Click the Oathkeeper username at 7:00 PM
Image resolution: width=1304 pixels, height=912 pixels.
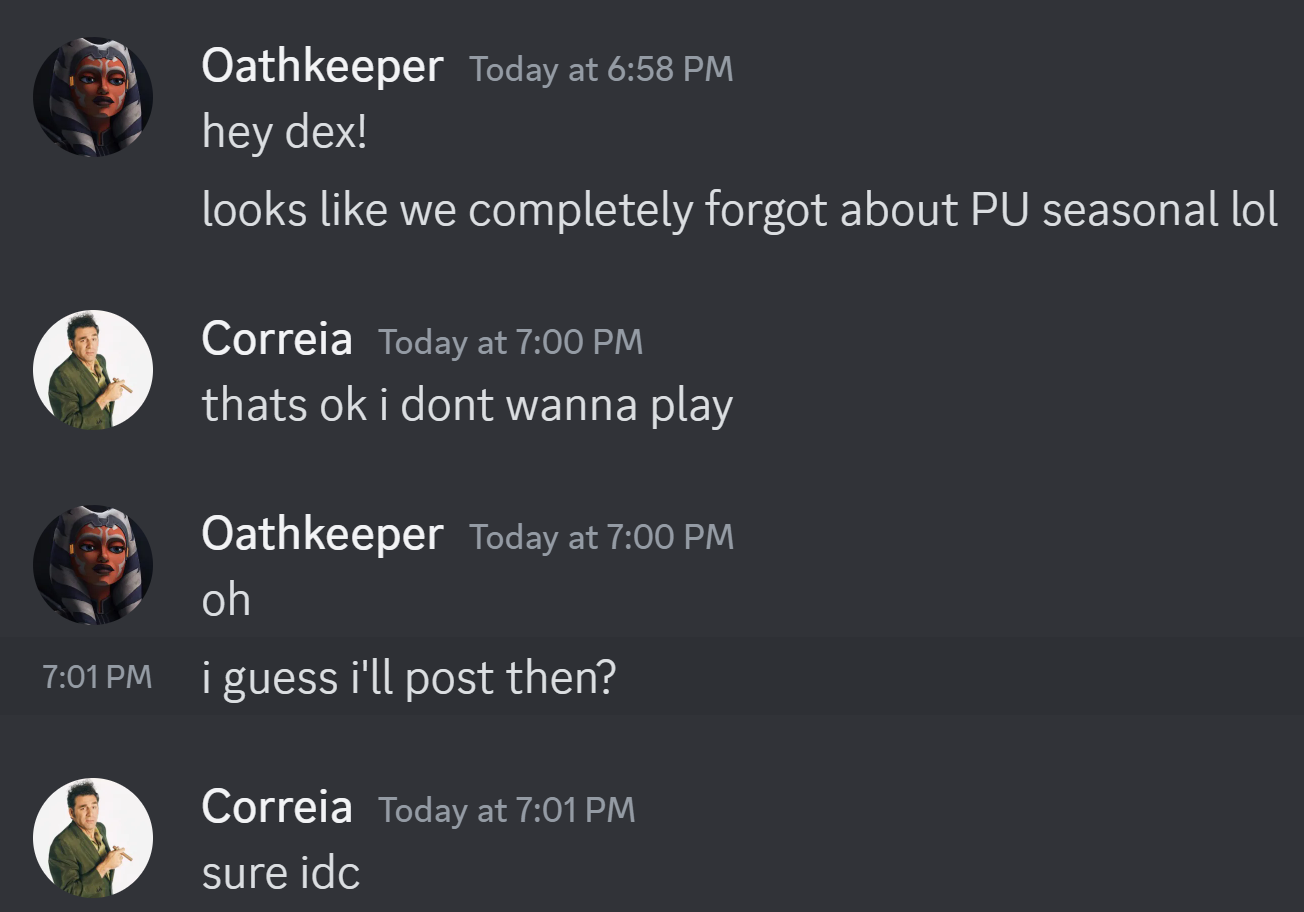tap(322, 535)
